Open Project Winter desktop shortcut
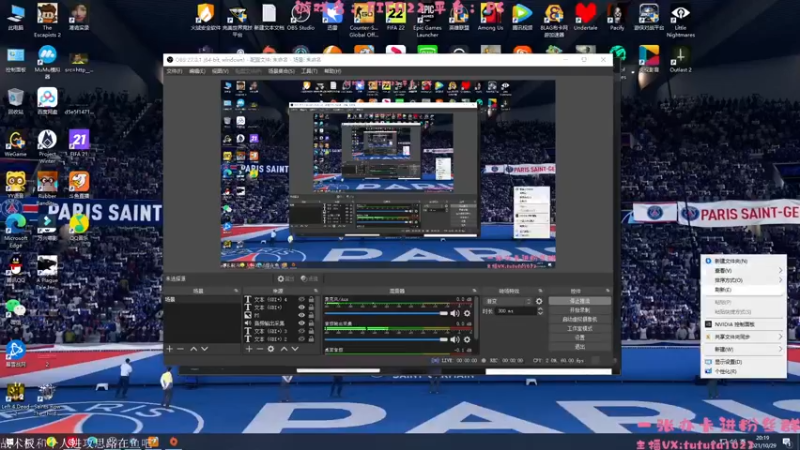The image size is (800, 450). point(47,146)
